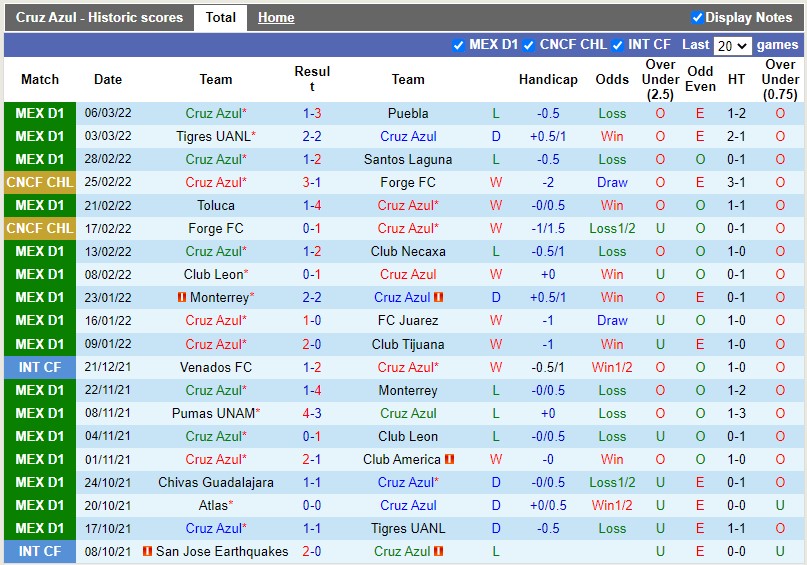The height and width of the screenshot is (565, 807).
Task: Click red card icon beside San Jose Earthquakes
Action: 147,551
